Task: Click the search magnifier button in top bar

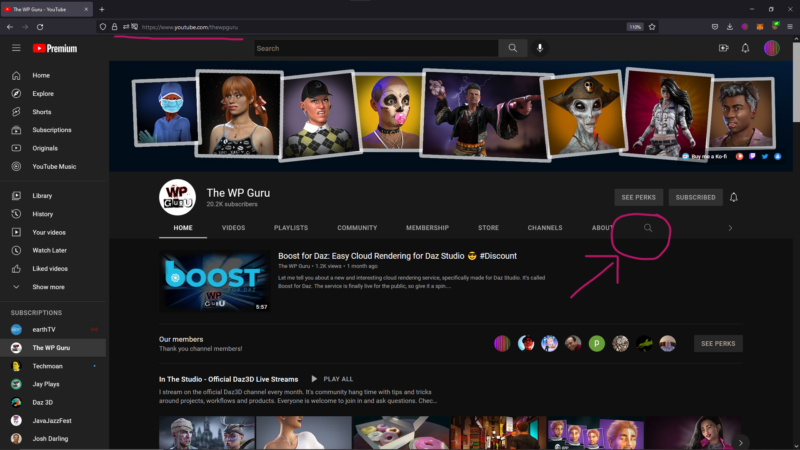Action: tap(513, 48)
